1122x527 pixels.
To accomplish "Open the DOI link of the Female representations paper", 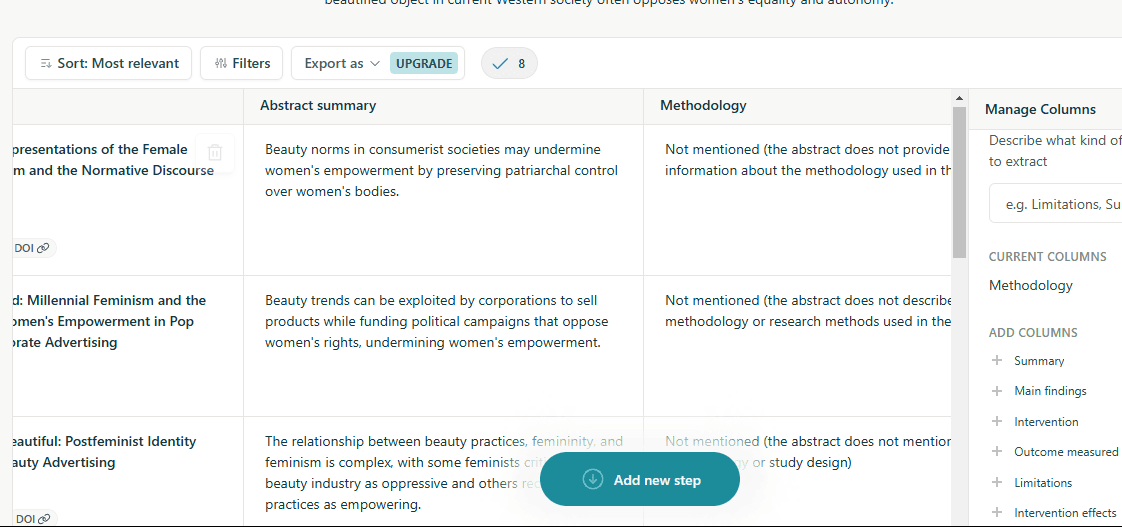I will pyautogui.click(x=32, y=248).
